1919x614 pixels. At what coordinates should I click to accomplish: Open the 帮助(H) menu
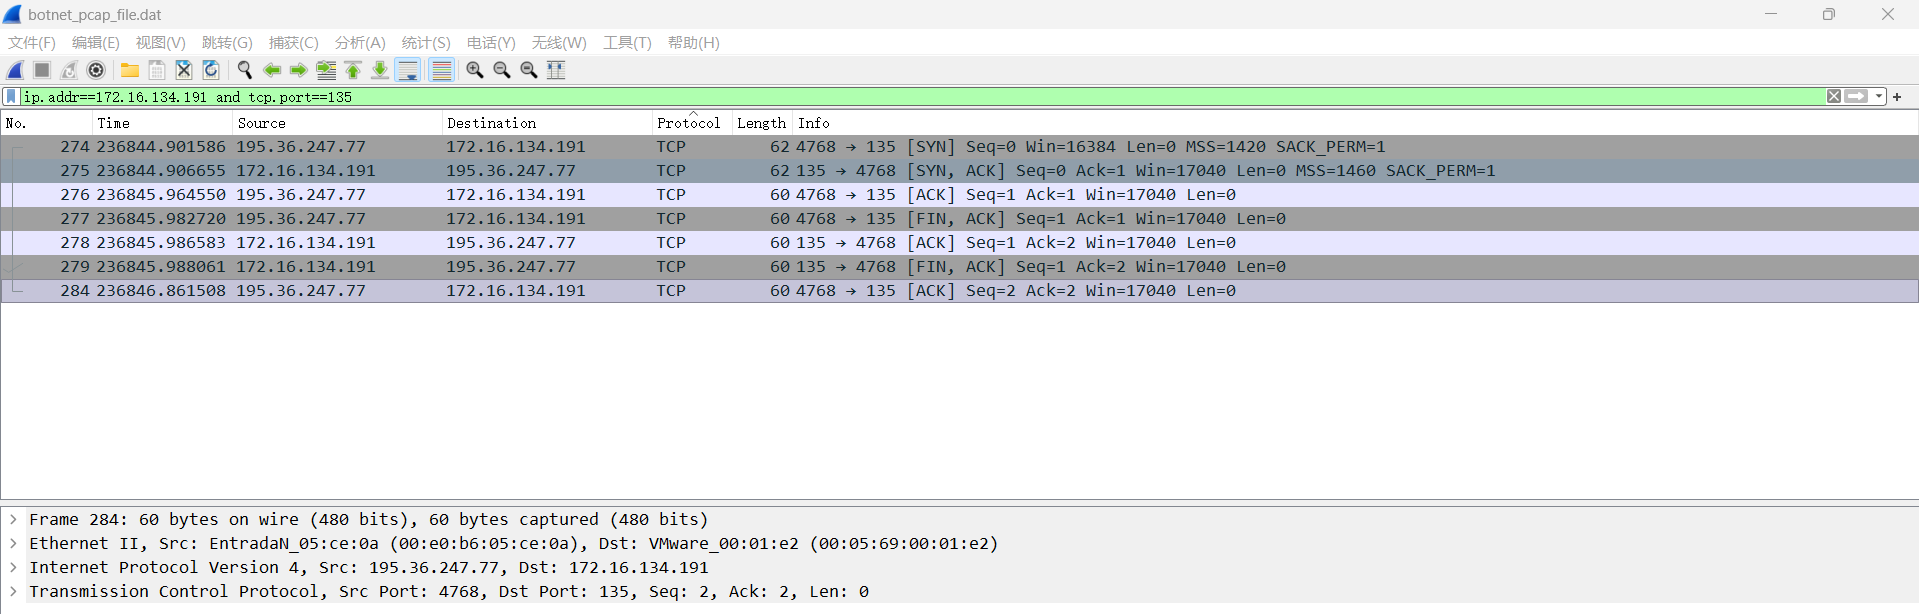694,43
